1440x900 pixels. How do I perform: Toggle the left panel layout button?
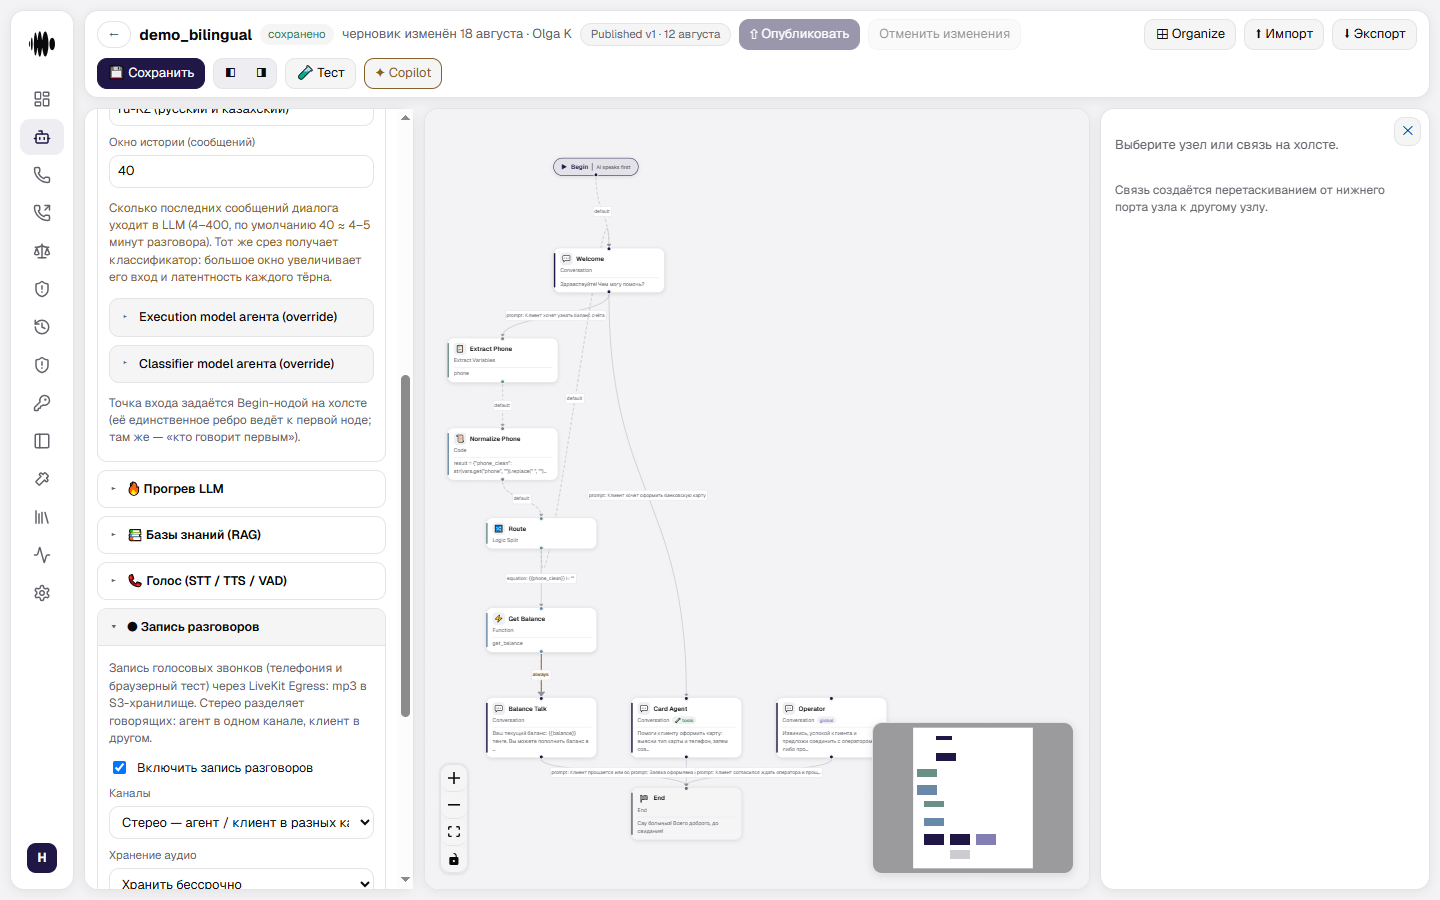[x=231, y=73]
